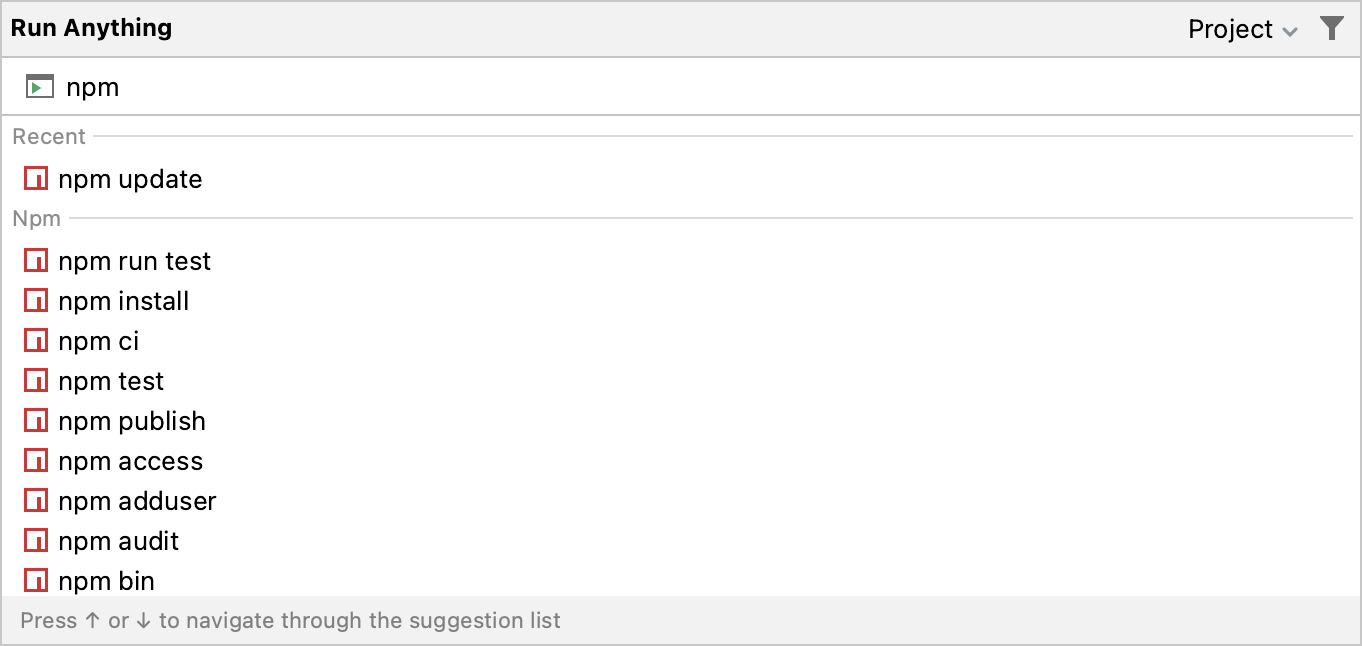Open the filter options icon
This screenshot has height=646, width=1362.
pos(1333,28)
